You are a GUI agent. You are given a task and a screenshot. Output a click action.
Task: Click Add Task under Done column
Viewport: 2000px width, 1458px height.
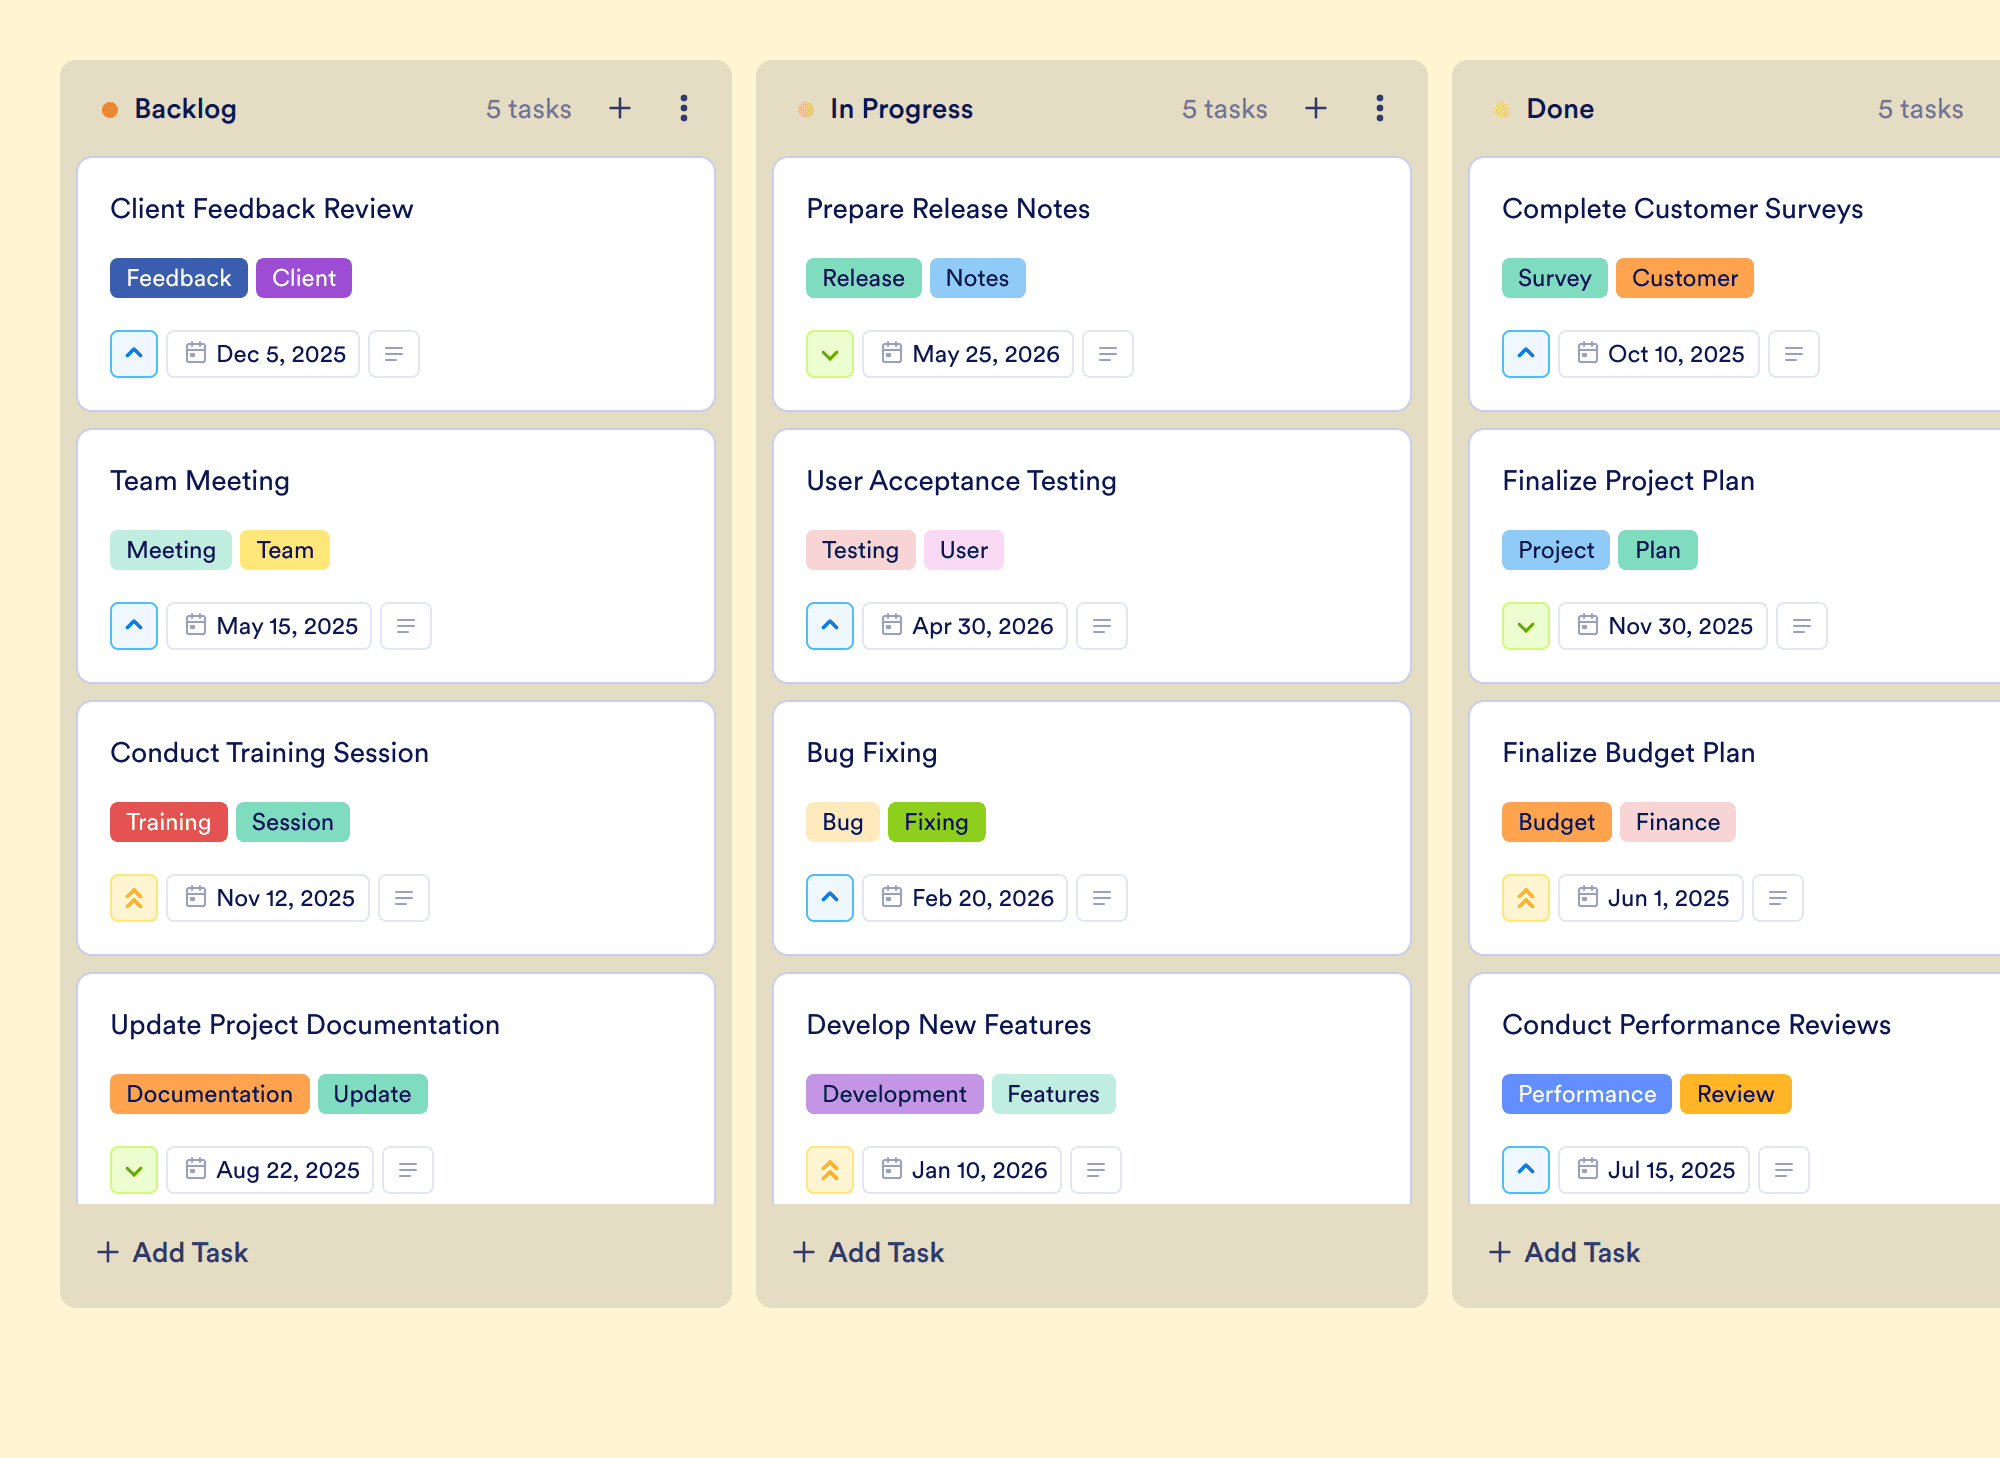click(1564, 1252)
